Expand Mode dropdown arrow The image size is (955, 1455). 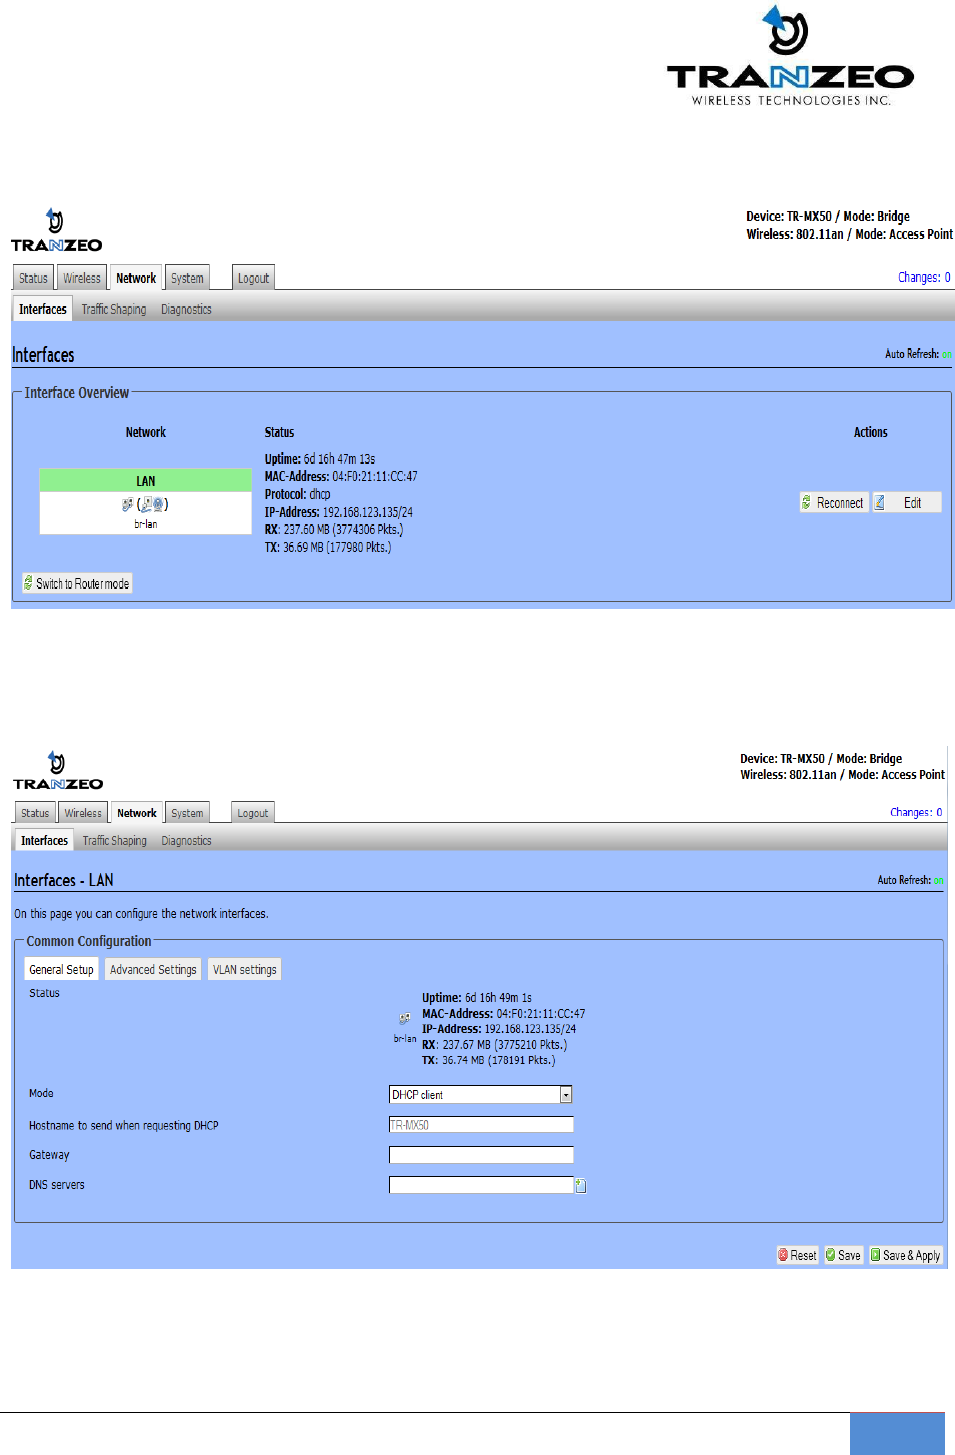566,1095
